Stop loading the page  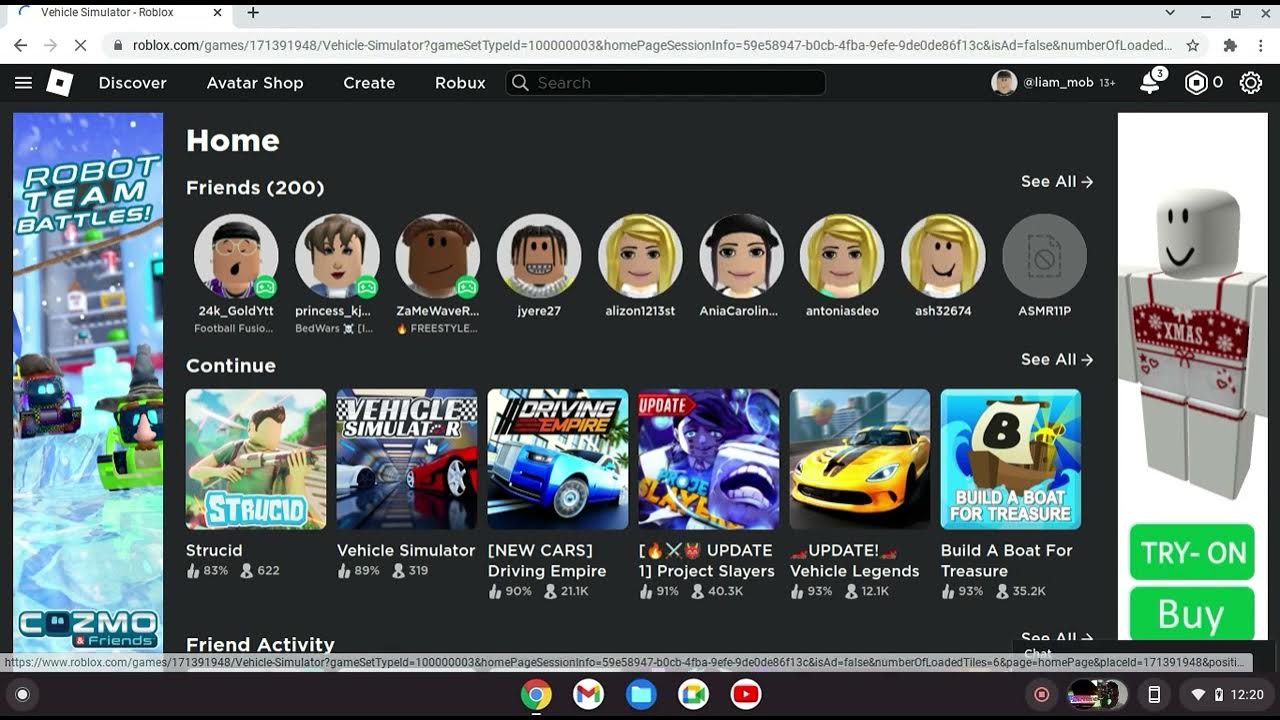[x=82, y=45]
